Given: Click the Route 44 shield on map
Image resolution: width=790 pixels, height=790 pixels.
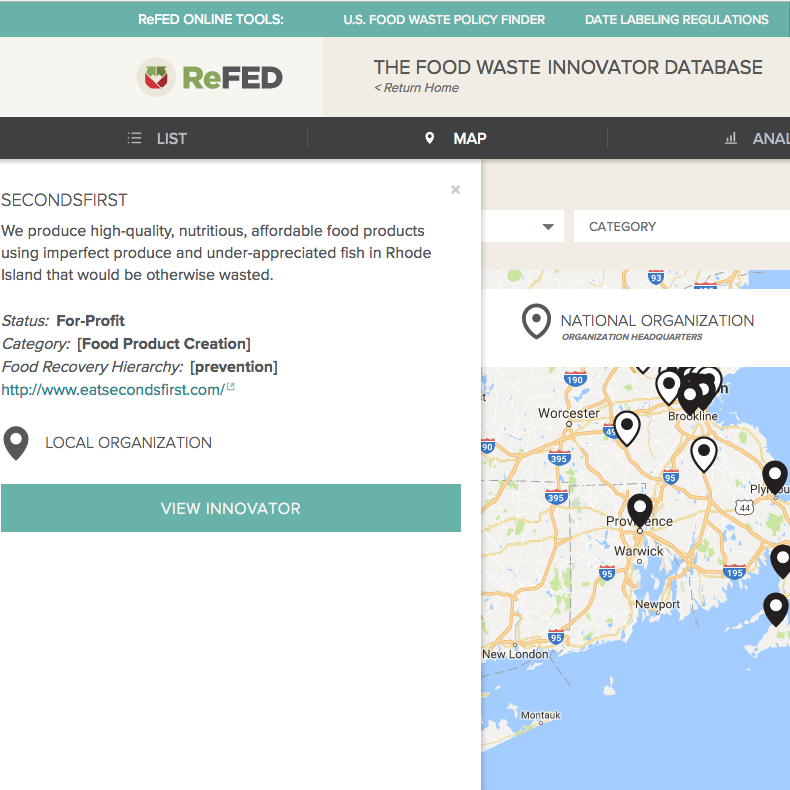Looking at the screenshot, I should [x=745, y=507].
